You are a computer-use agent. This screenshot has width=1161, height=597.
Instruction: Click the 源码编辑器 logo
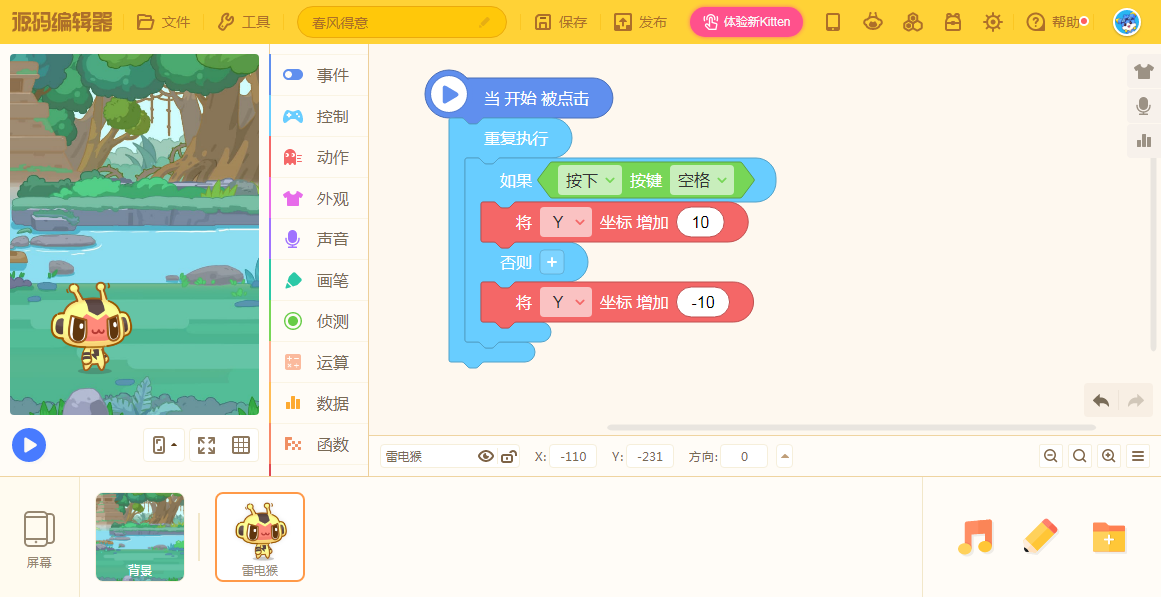click(x=62, y=22)
